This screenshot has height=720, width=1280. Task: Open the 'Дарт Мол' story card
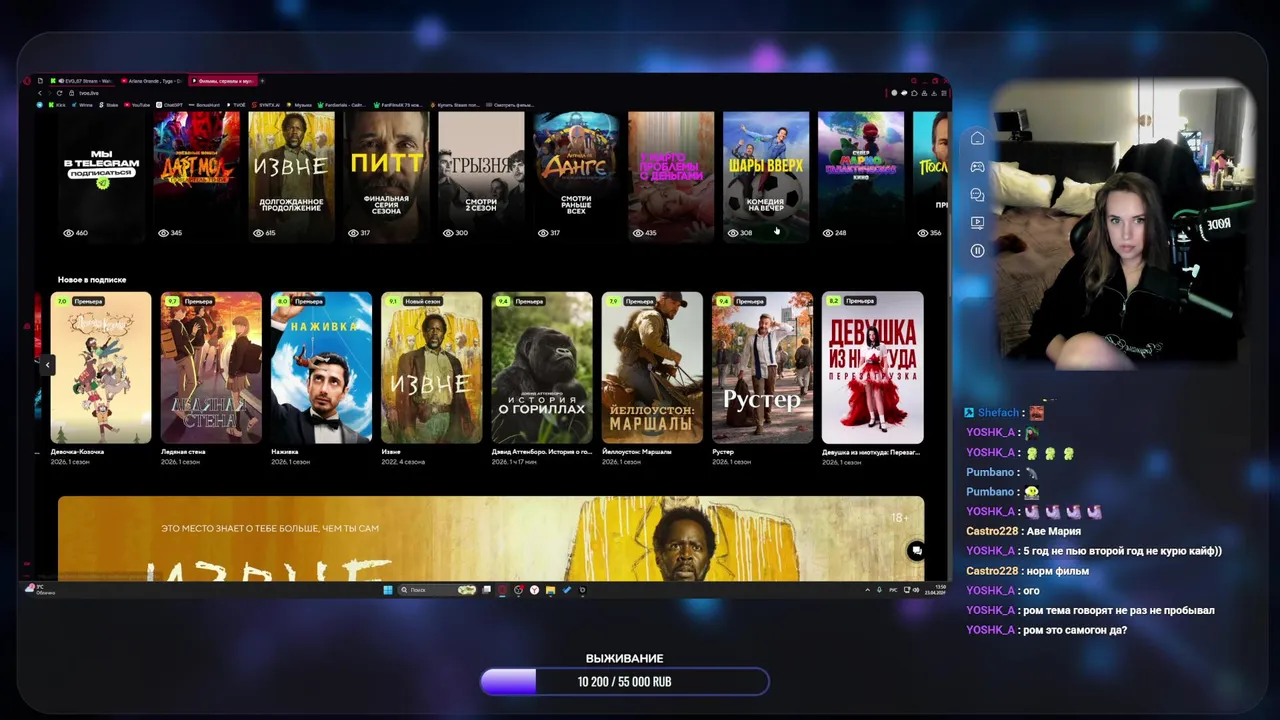(197, 176)
